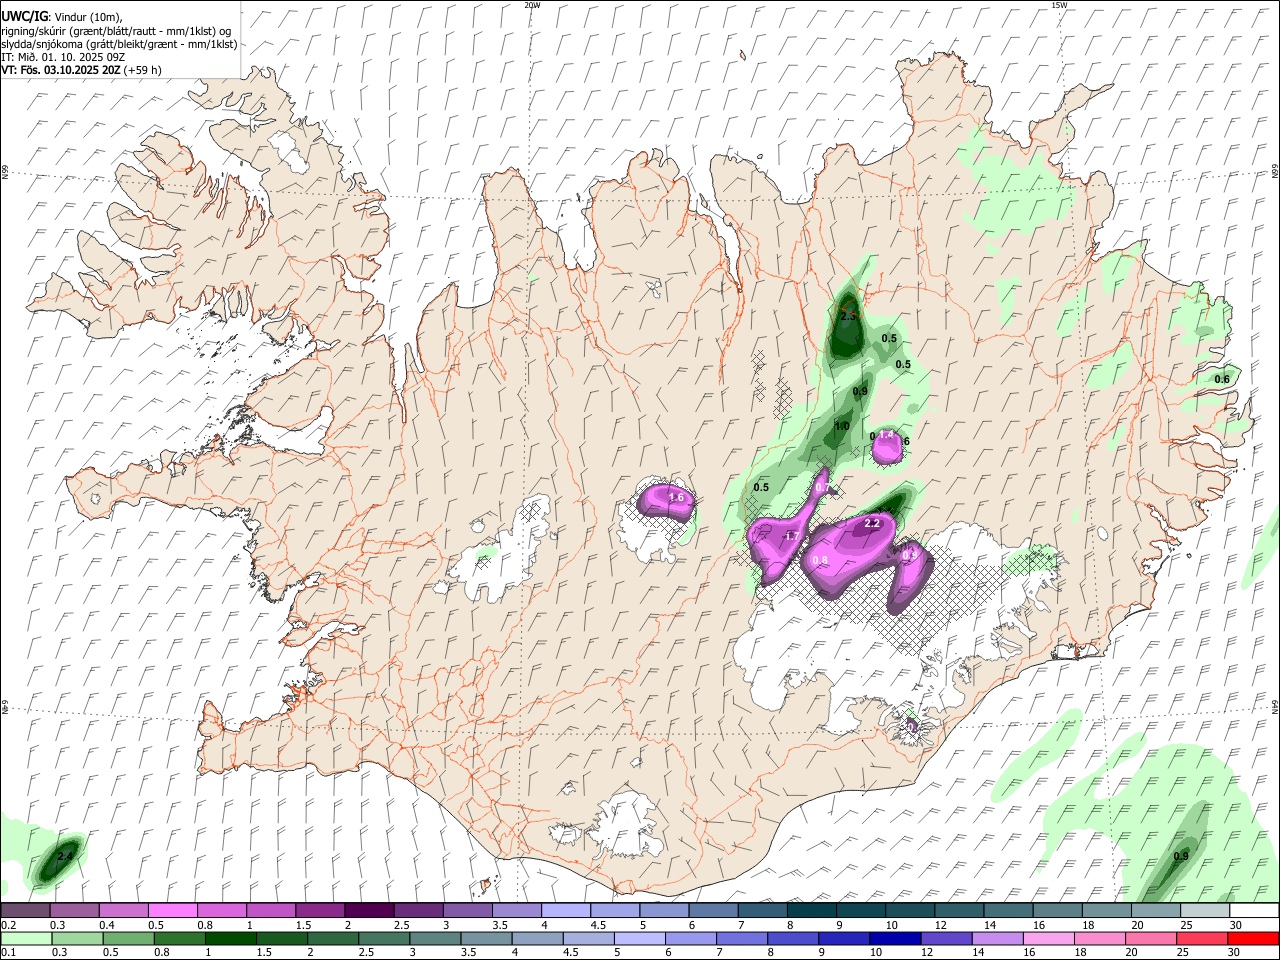Click the 64N latitude label on the right edge
The width and height of the screenshot is (1280, 960).
[x=1275, y=707]
